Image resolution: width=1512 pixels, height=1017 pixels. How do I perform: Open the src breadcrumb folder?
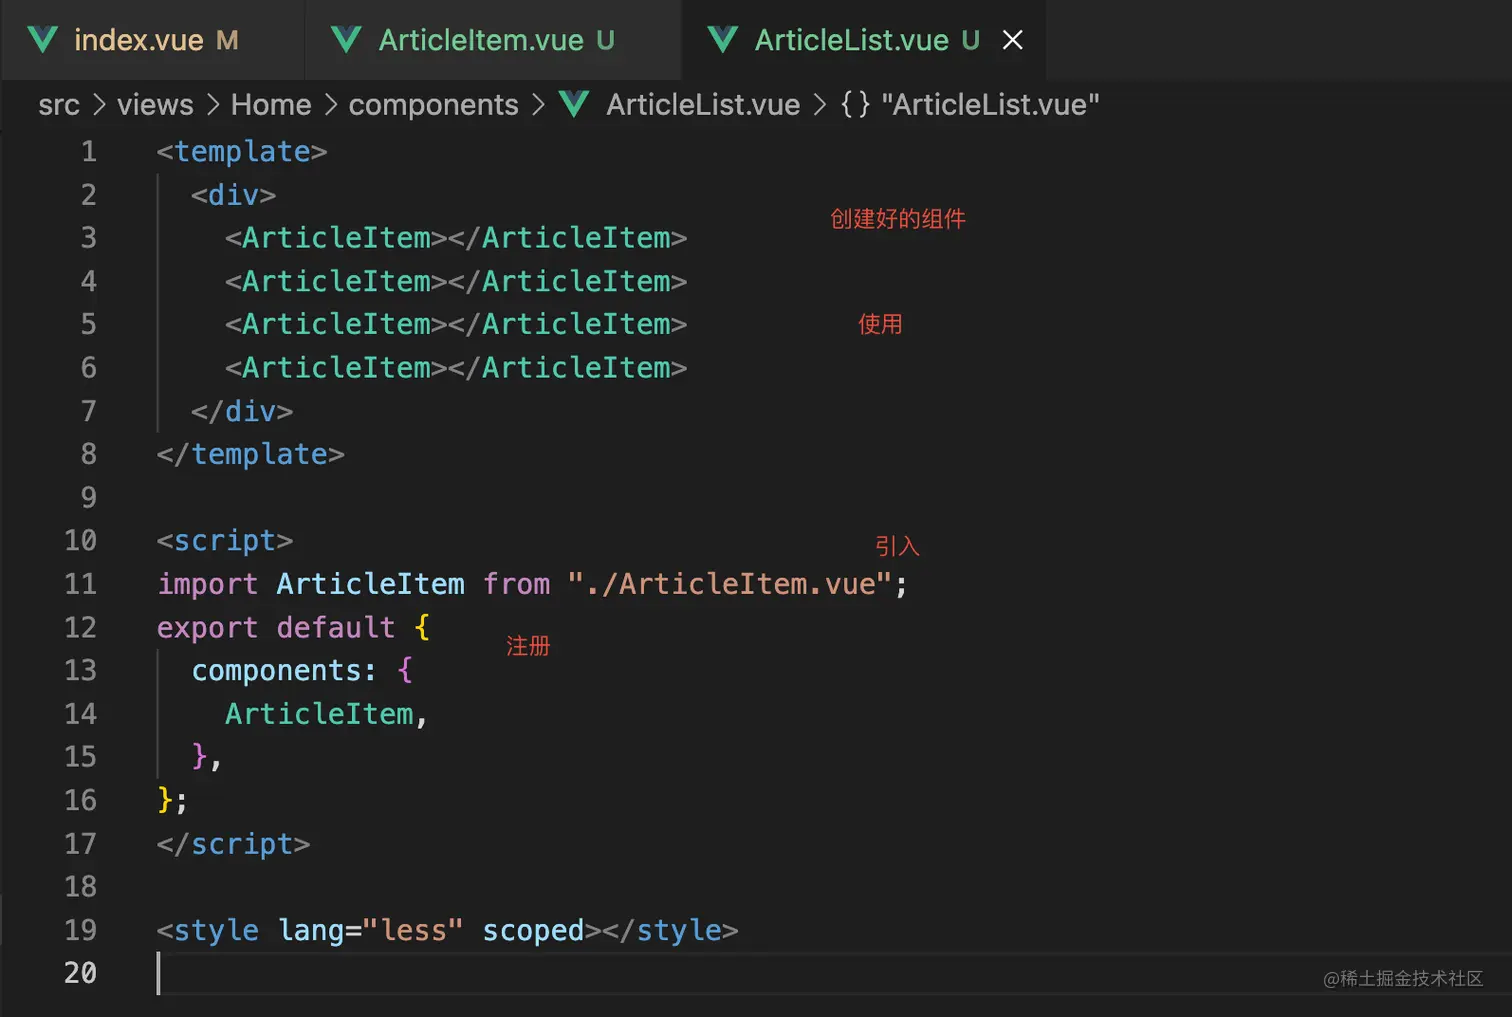tap(59, 105)
